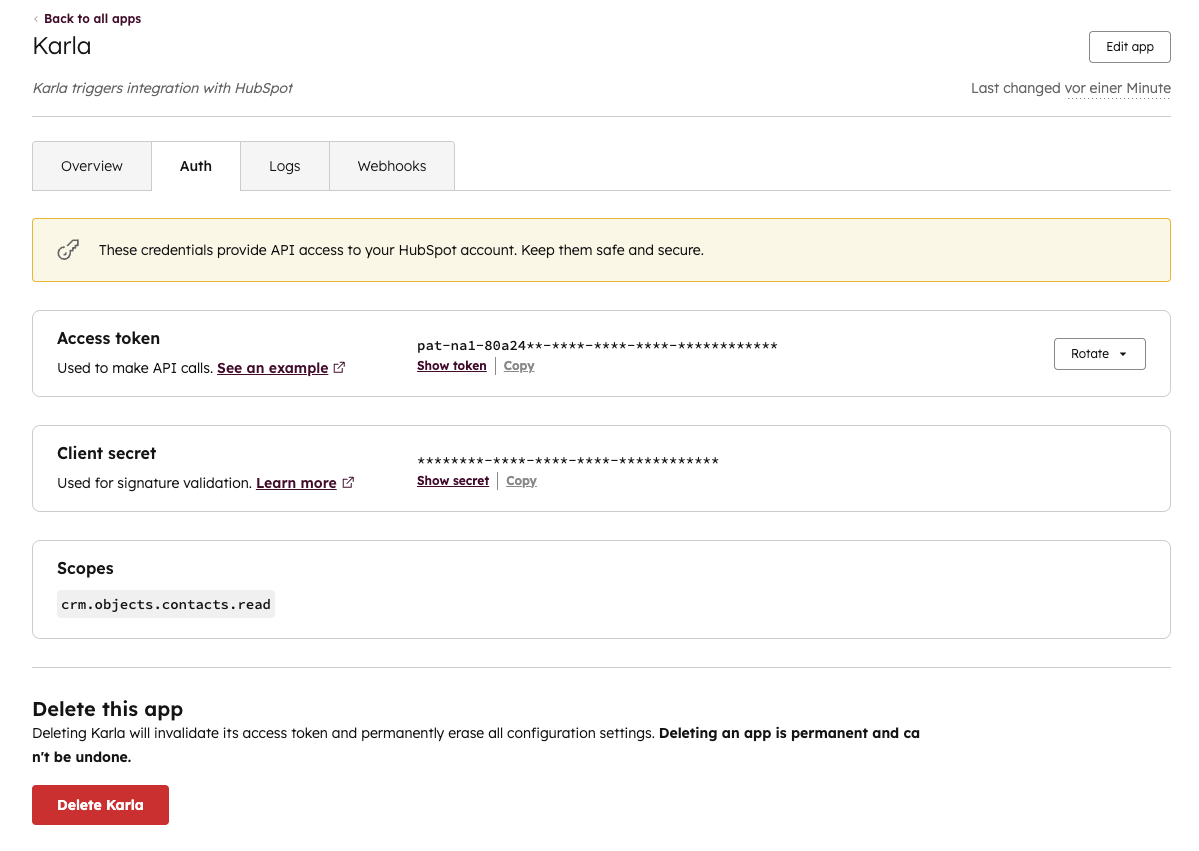
Task: Select the crm.objects.contacts.read scope chip
Action: click(166, 603)
